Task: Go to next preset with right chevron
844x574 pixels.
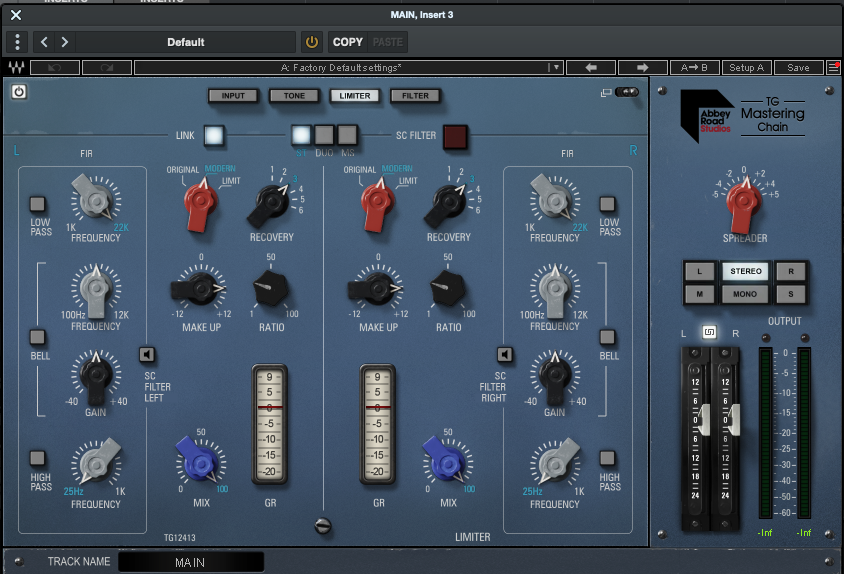Action: 65,42
